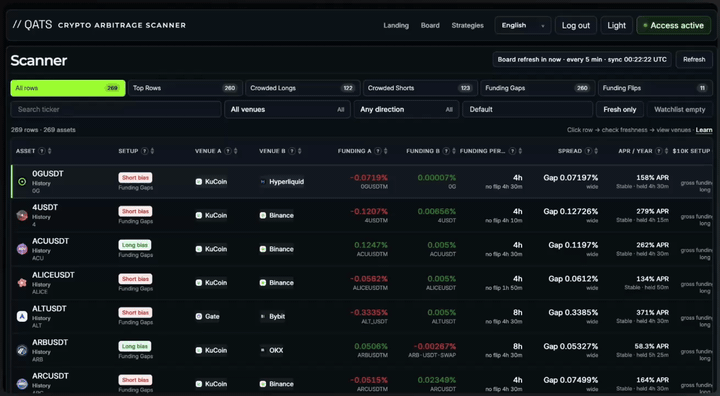The image size is (720, 396).
Task: Click the SPREAD help icon
Action: (x=588, y=151)
